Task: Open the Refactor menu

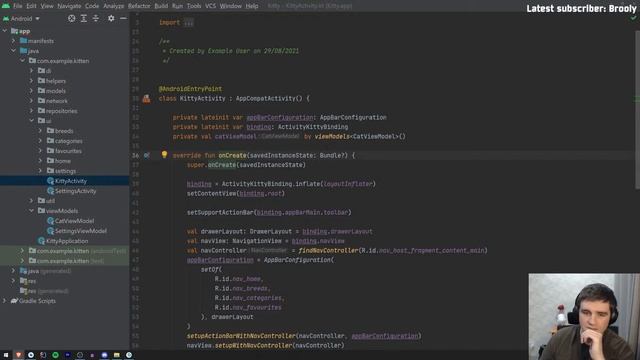Action: 139,6
